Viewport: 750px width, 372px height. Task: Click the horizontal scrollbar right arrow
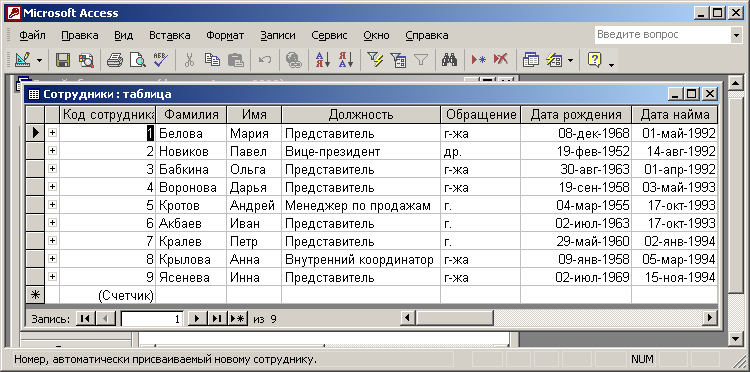[x=711, y=317]
